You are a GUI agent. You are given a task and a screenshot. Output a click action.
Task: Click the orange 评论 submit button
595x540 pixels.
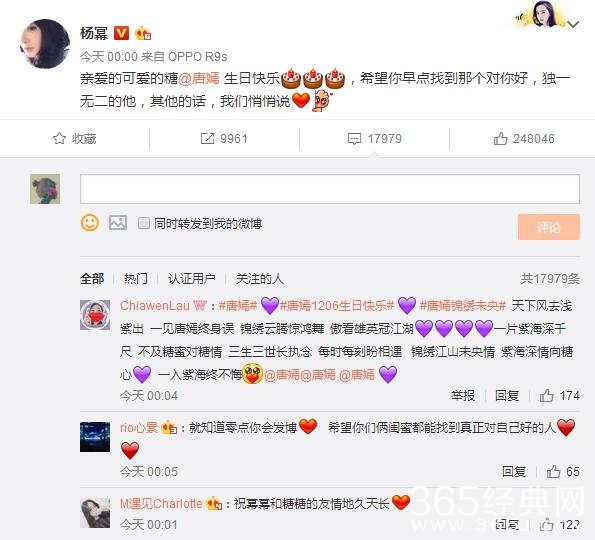click(549, 227)
